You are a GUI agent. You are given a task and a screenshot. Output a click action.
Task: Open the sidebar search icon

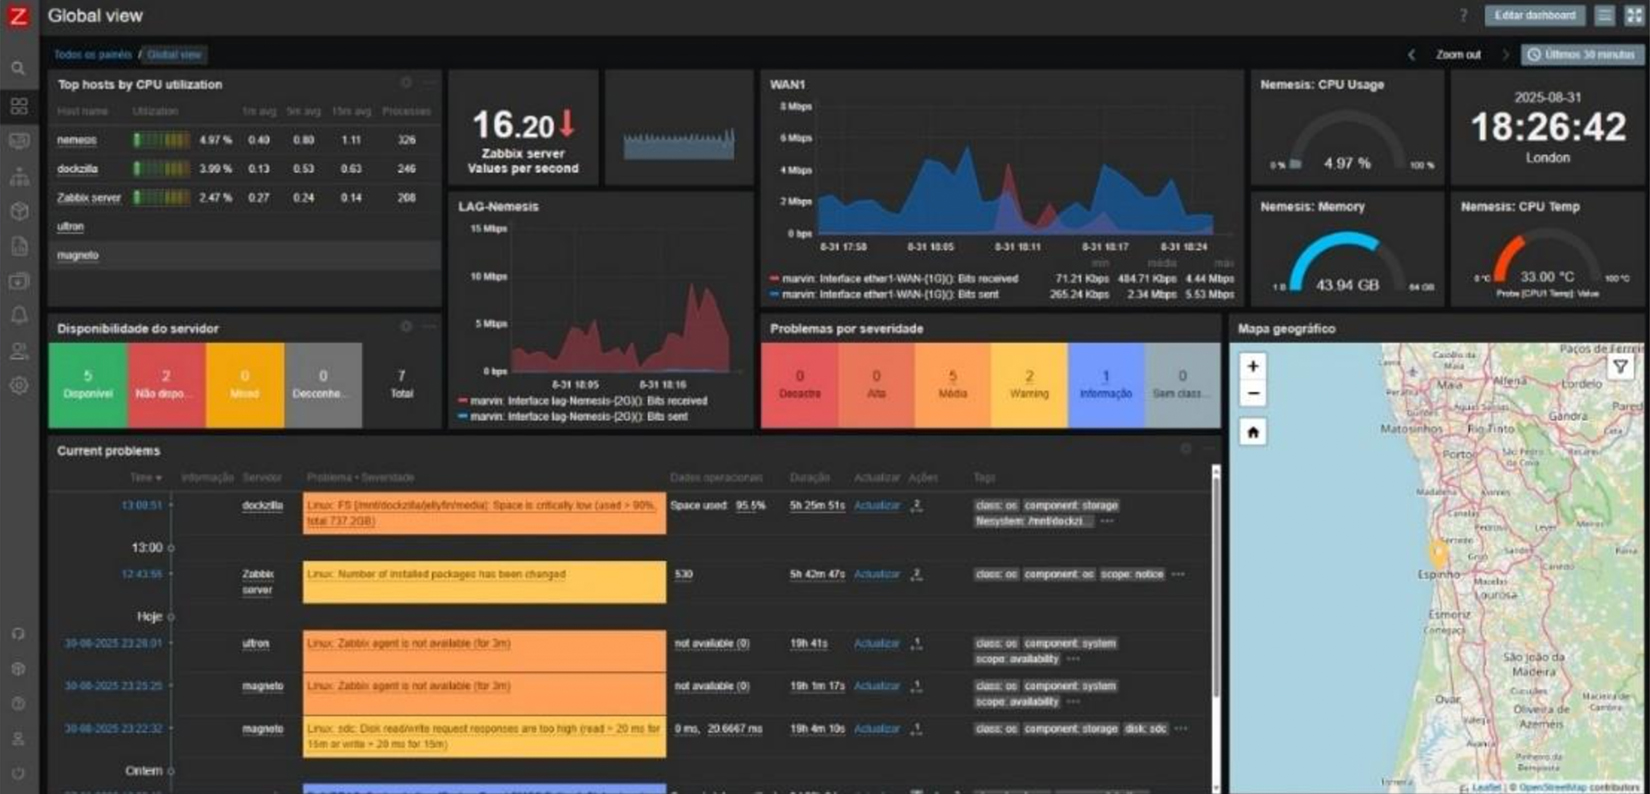click(x=18, y=68)
